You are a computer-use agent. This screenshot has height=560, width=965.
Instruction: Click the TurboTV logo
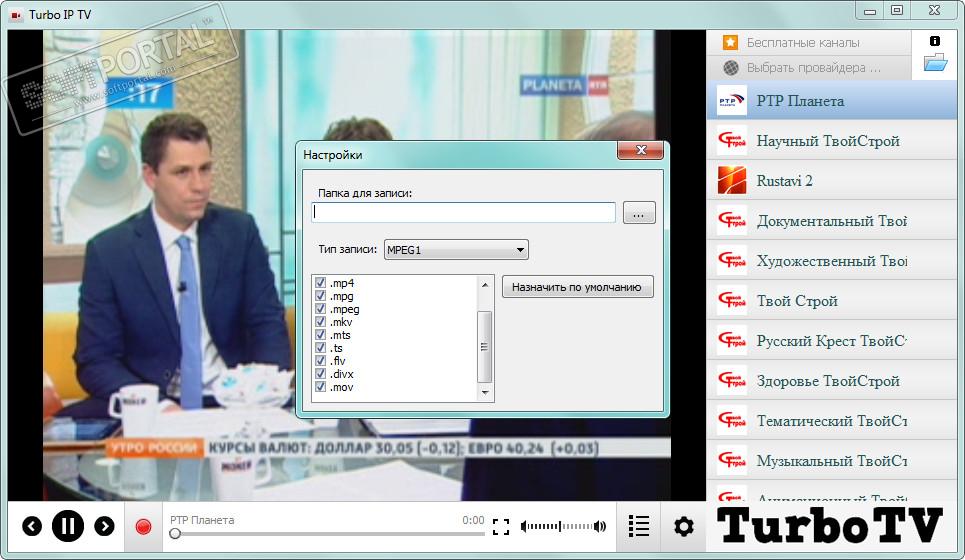coord(830,526)
